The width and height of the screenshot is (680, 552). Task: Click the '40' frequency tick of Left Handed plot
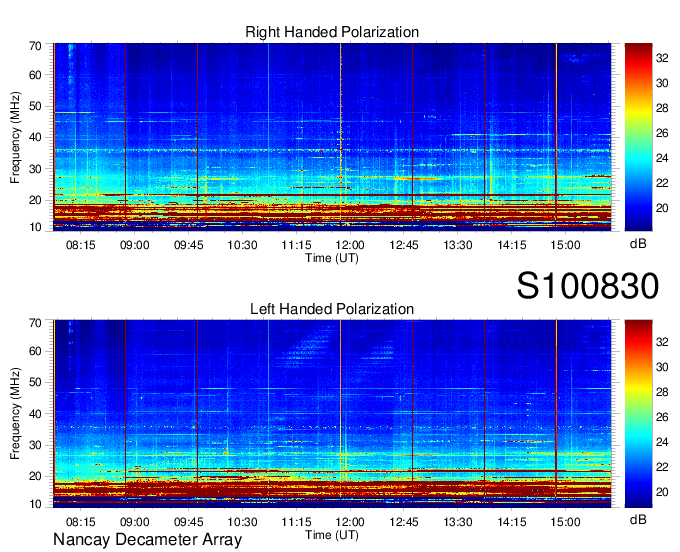point(35,414)
